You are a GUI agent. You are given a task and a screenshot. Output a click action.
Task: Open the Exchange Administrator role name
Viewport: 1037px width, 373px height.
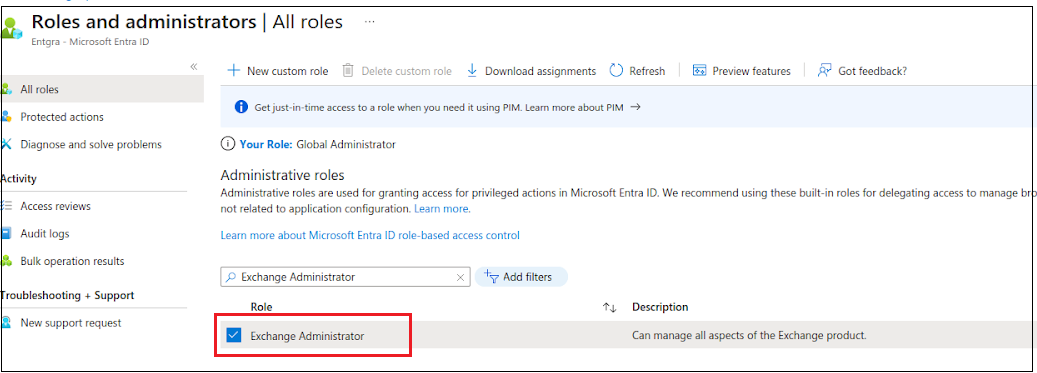click(x=307, y=336)
